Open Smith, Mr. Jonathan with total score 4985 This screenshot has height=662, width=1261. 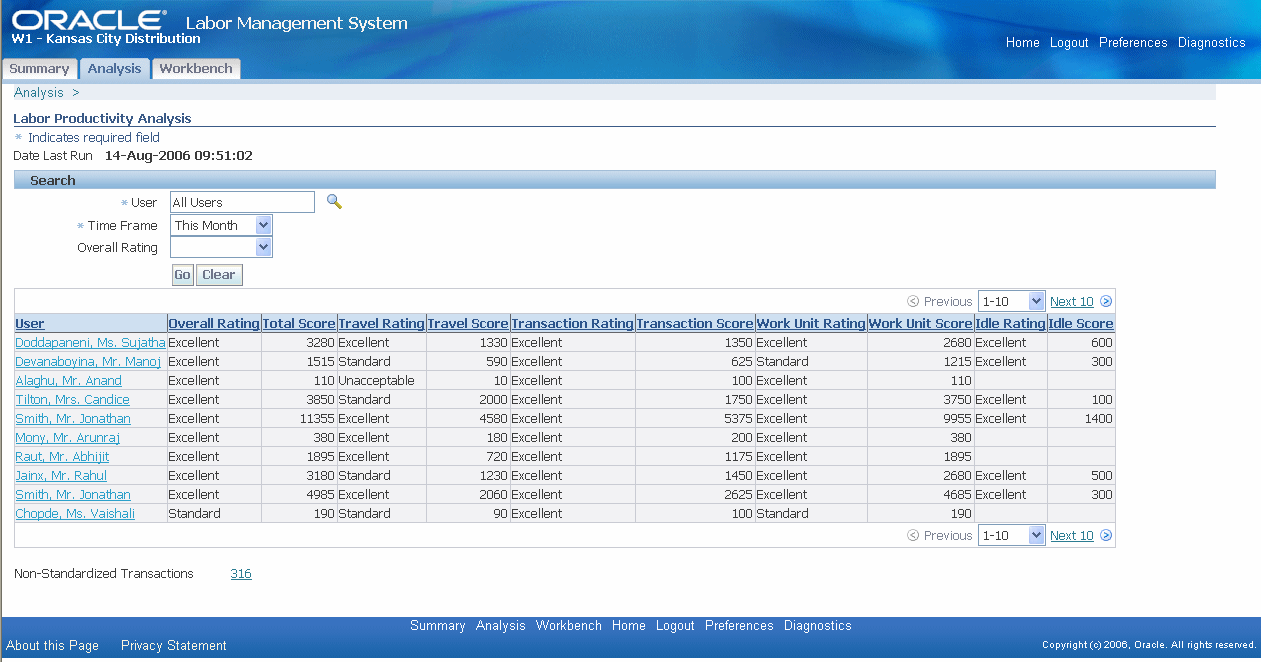pos(73,495)
